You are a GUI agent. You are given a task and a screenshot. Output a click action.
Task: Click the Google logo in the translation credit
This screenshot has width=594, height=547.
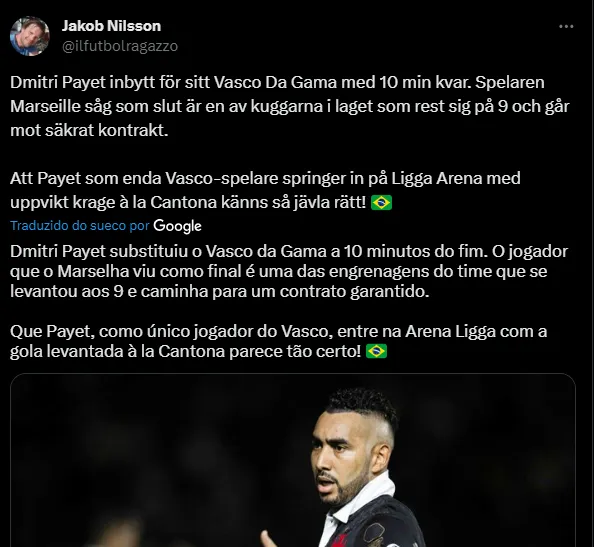177,226
